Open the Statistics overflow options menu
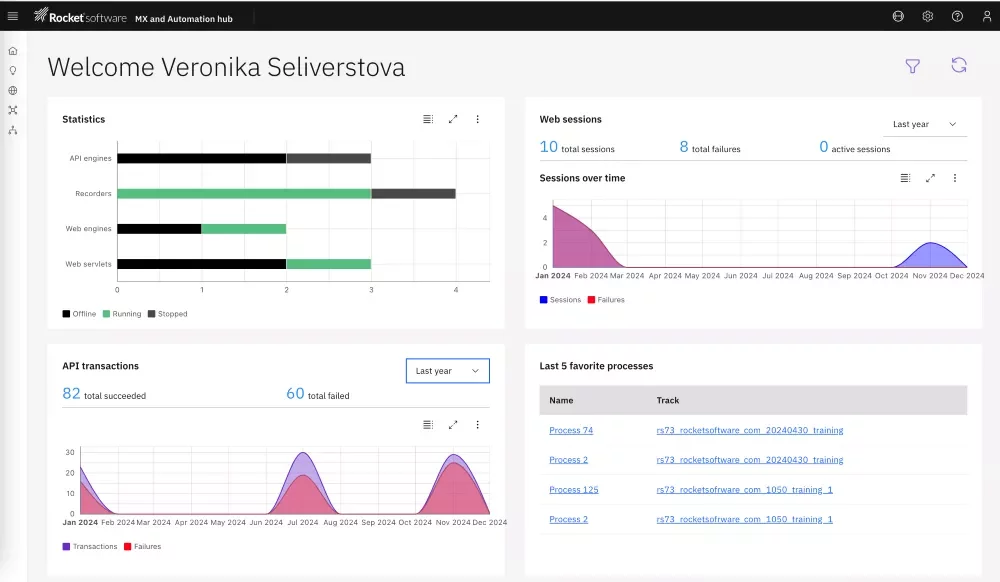The width and height of the screenshot is (1000, 582). coord(478,119)
